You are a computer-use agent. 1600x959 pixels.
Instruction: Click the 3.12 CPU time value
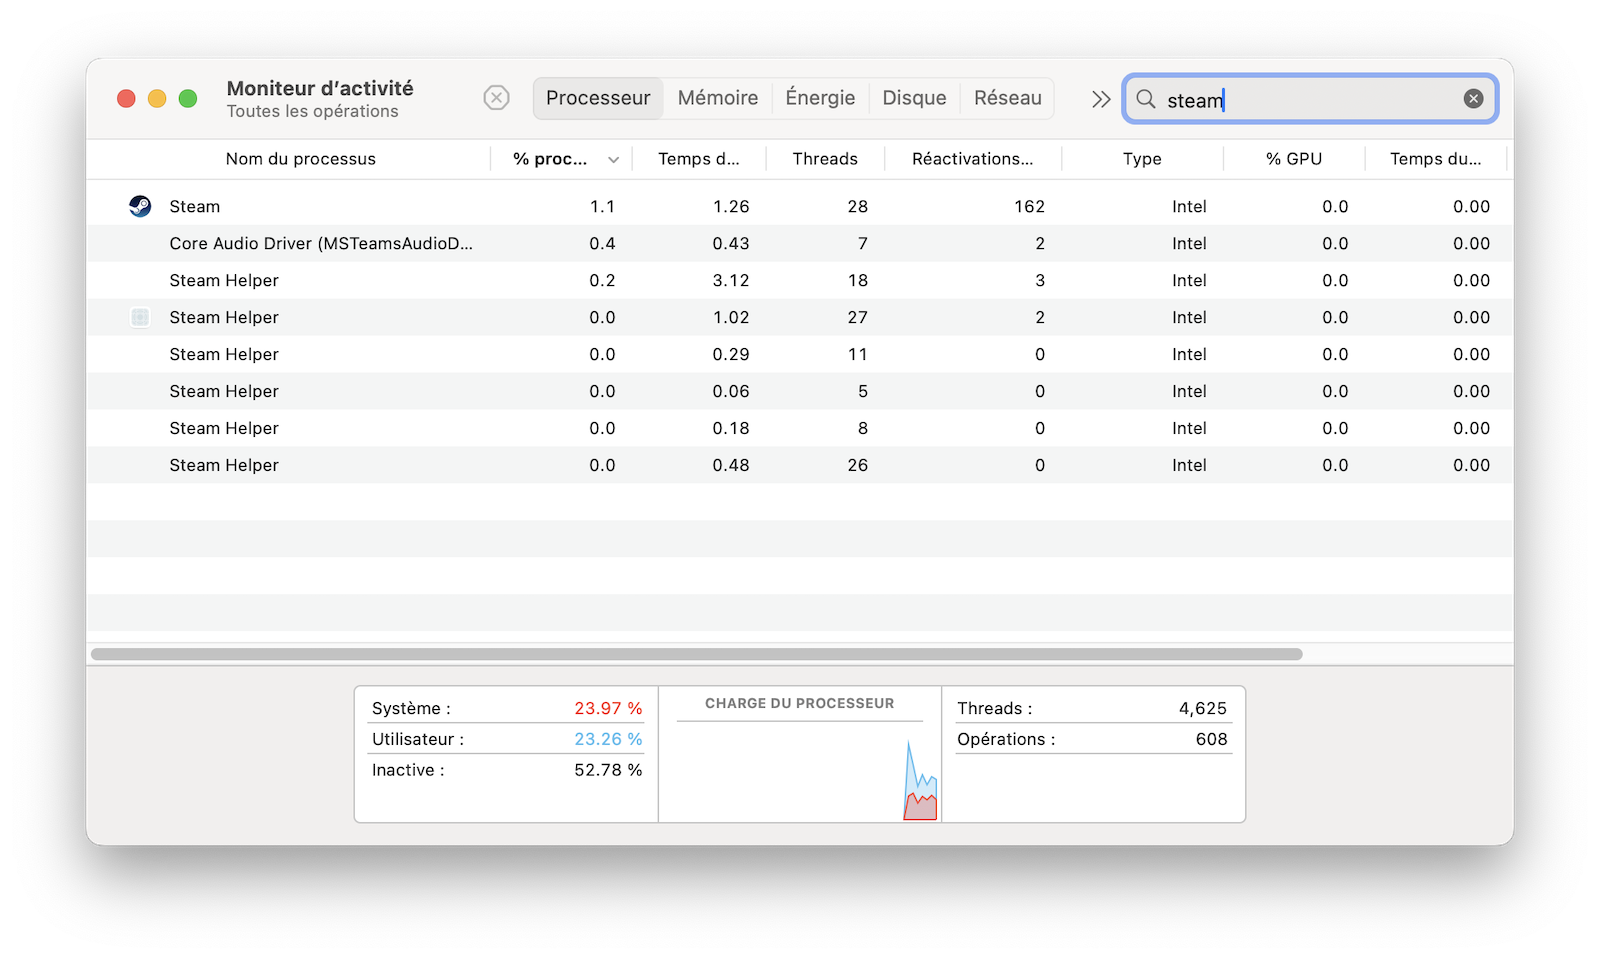(x=731, y=281)
